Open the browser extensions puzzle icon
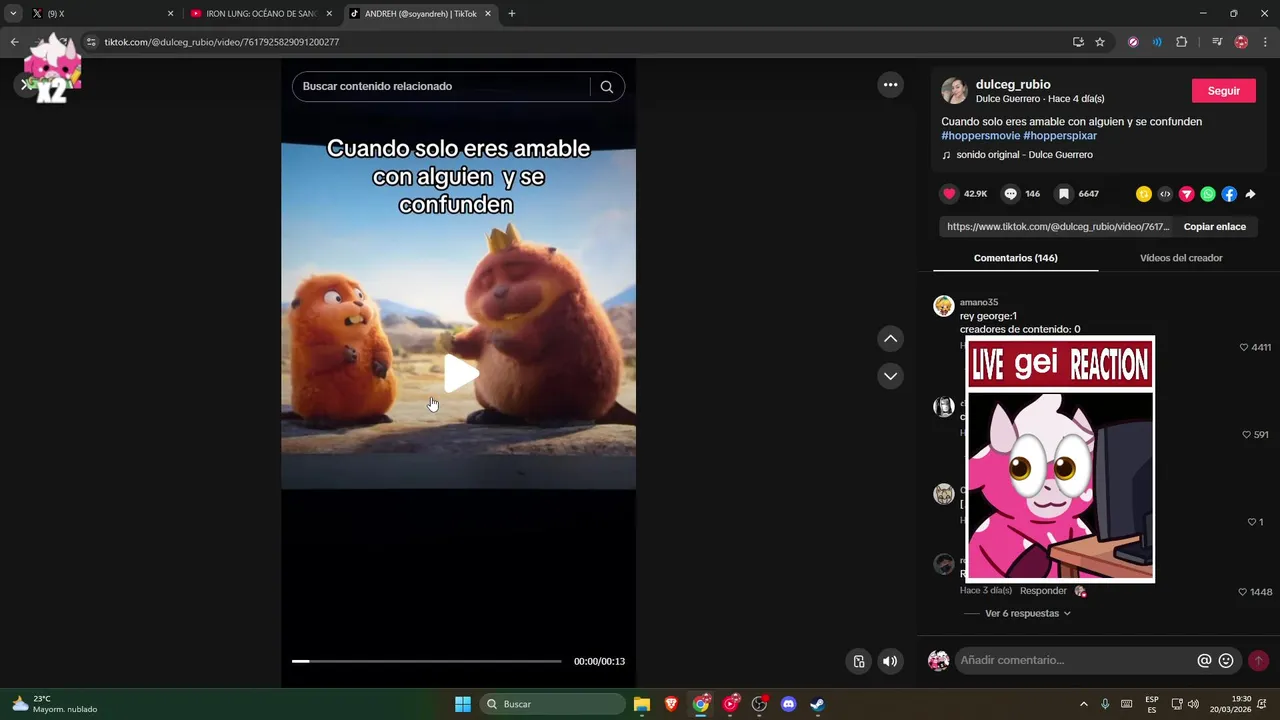The height and width of the screenshot is (720, 1280). tap(1182, 42)
